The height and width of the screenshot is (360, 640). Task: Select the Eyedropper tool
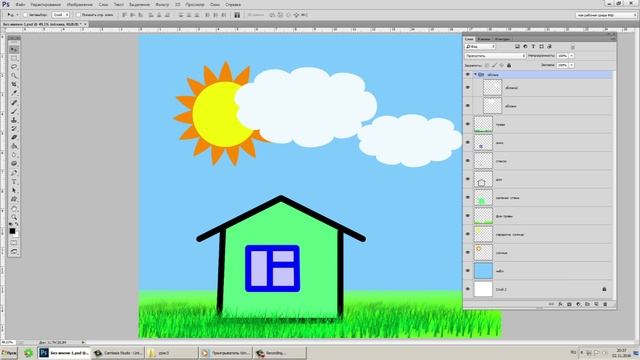tap(14, 93)
